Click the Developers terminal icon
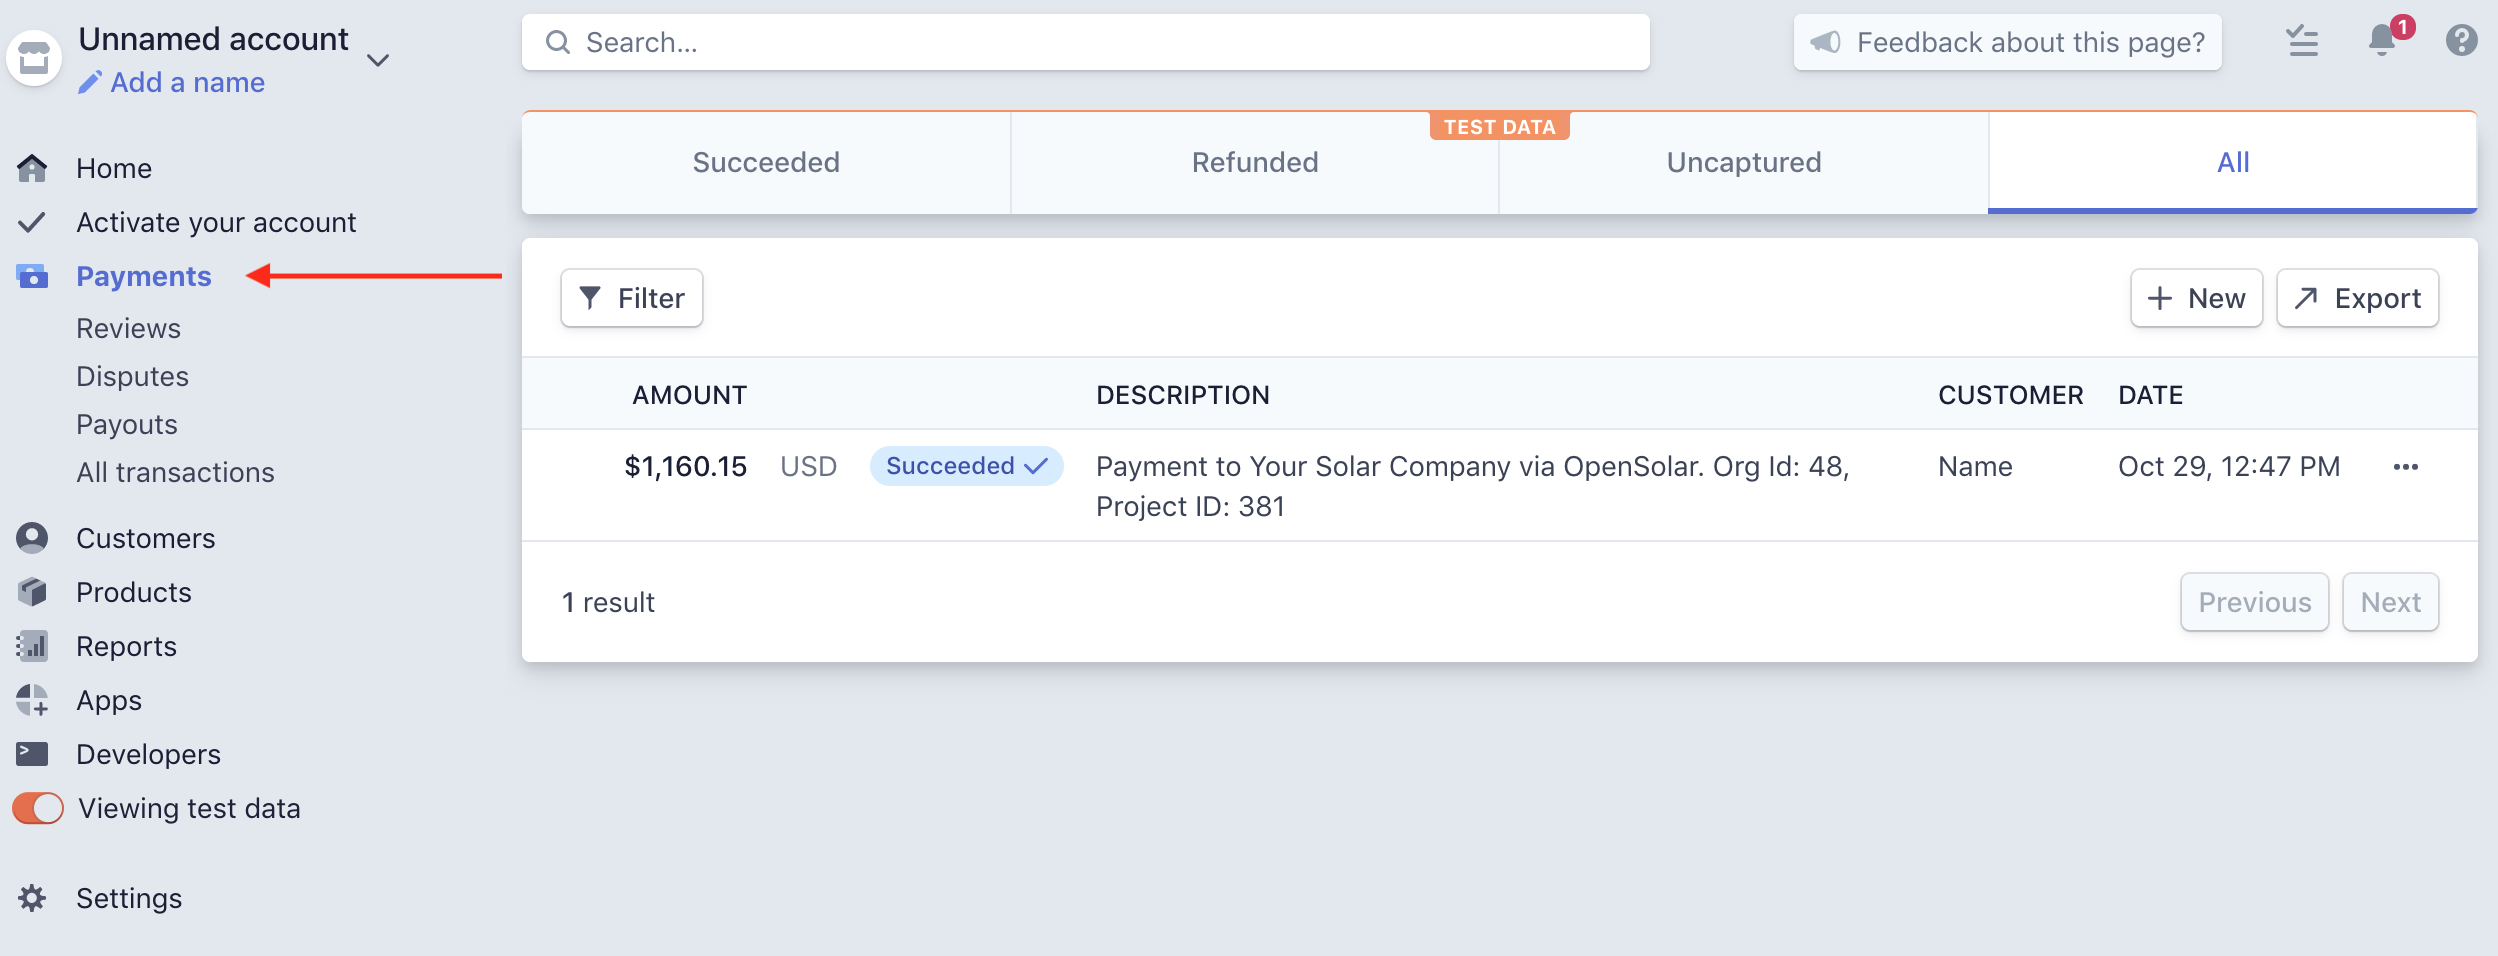2498x956 pixels. 32,754
